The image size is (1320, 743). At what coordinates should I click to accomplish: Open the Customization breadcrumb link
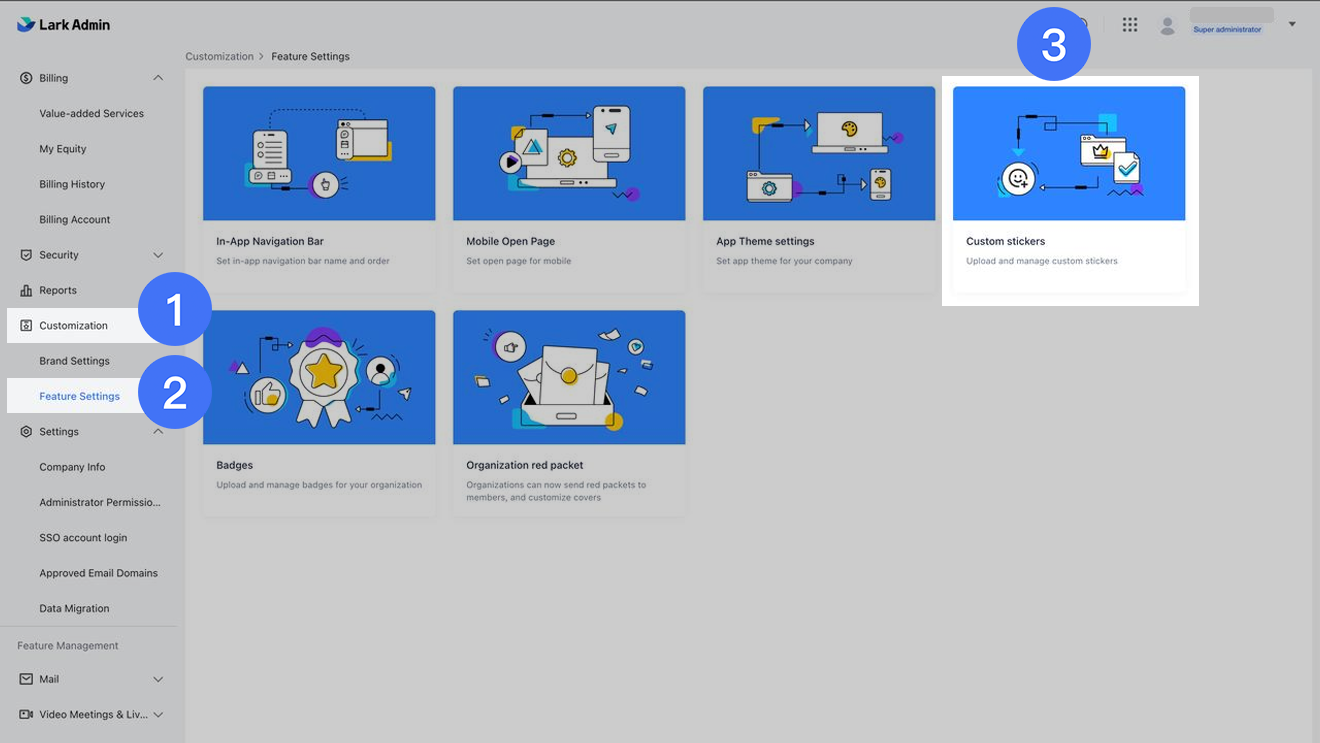pos(219,56)
